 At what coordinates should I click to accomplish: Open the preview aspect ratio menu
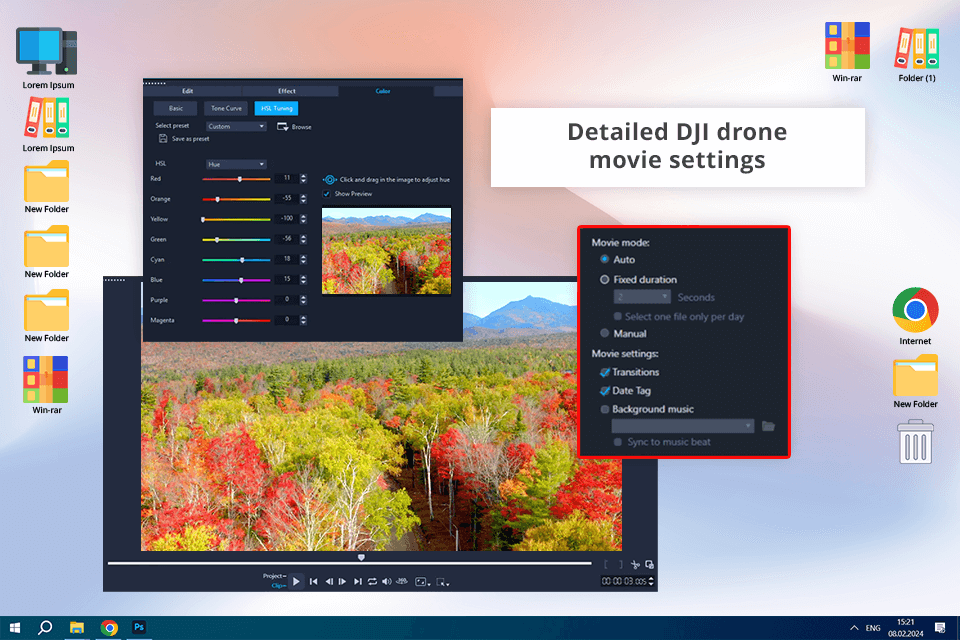point(422,582)
